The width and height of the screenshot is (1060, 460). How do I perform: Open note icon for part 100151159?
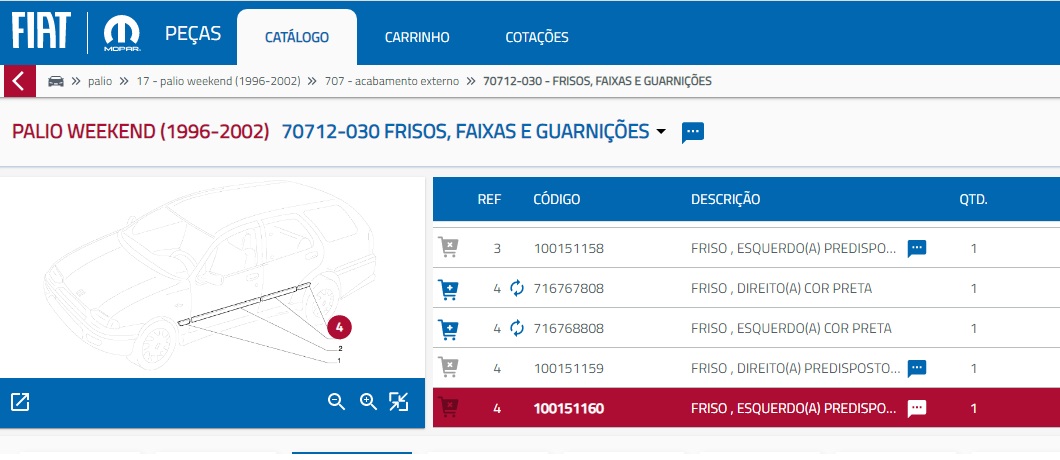[916, 368]
